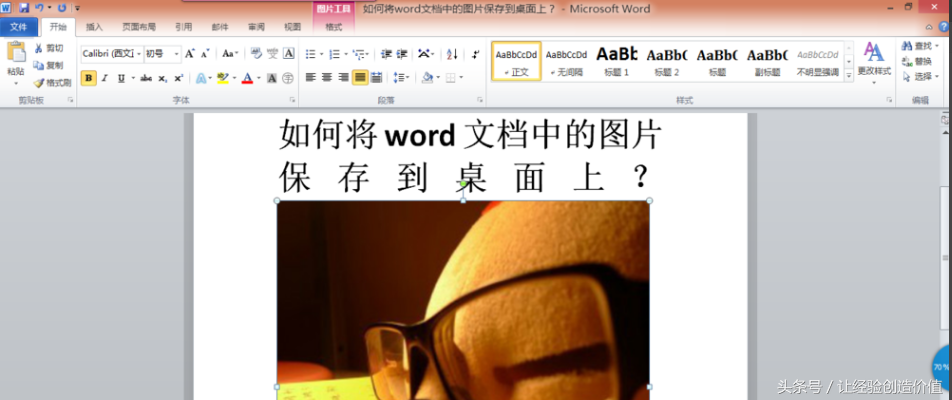952x400 pixels.
Task: Switch to the Page Layout (页面布局) tab
Action: pos(138,27)
